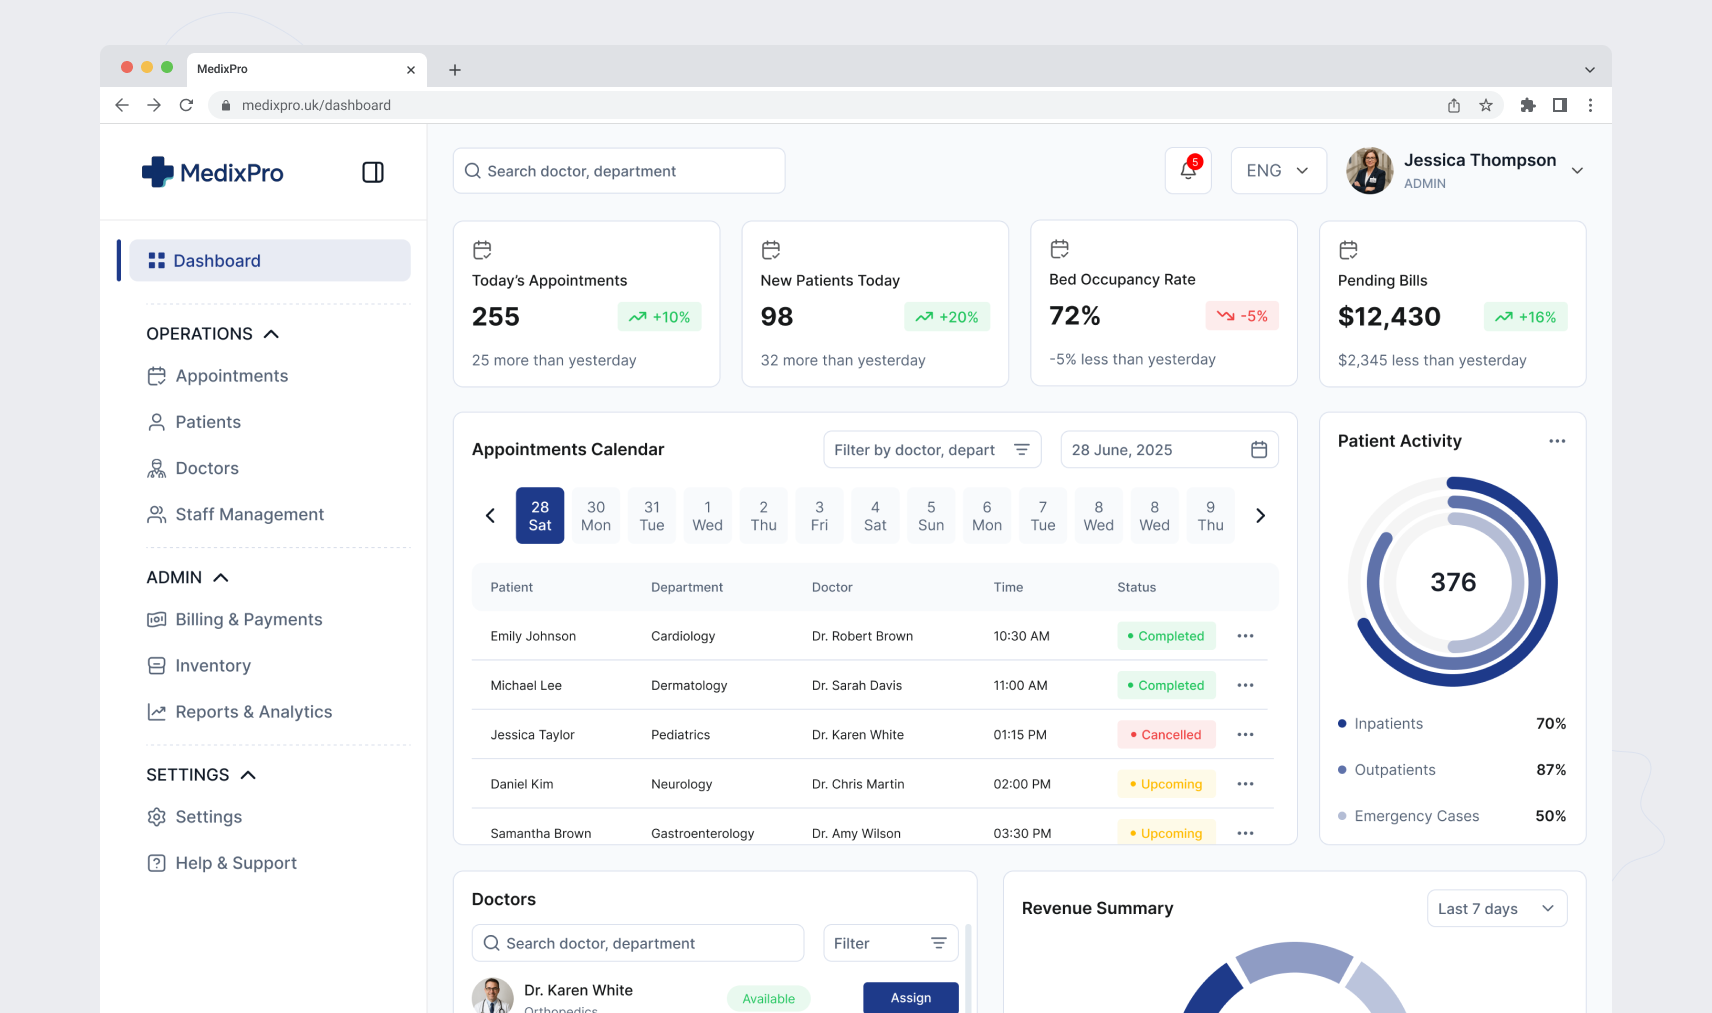Open the notifications bell

(1187, 170)
